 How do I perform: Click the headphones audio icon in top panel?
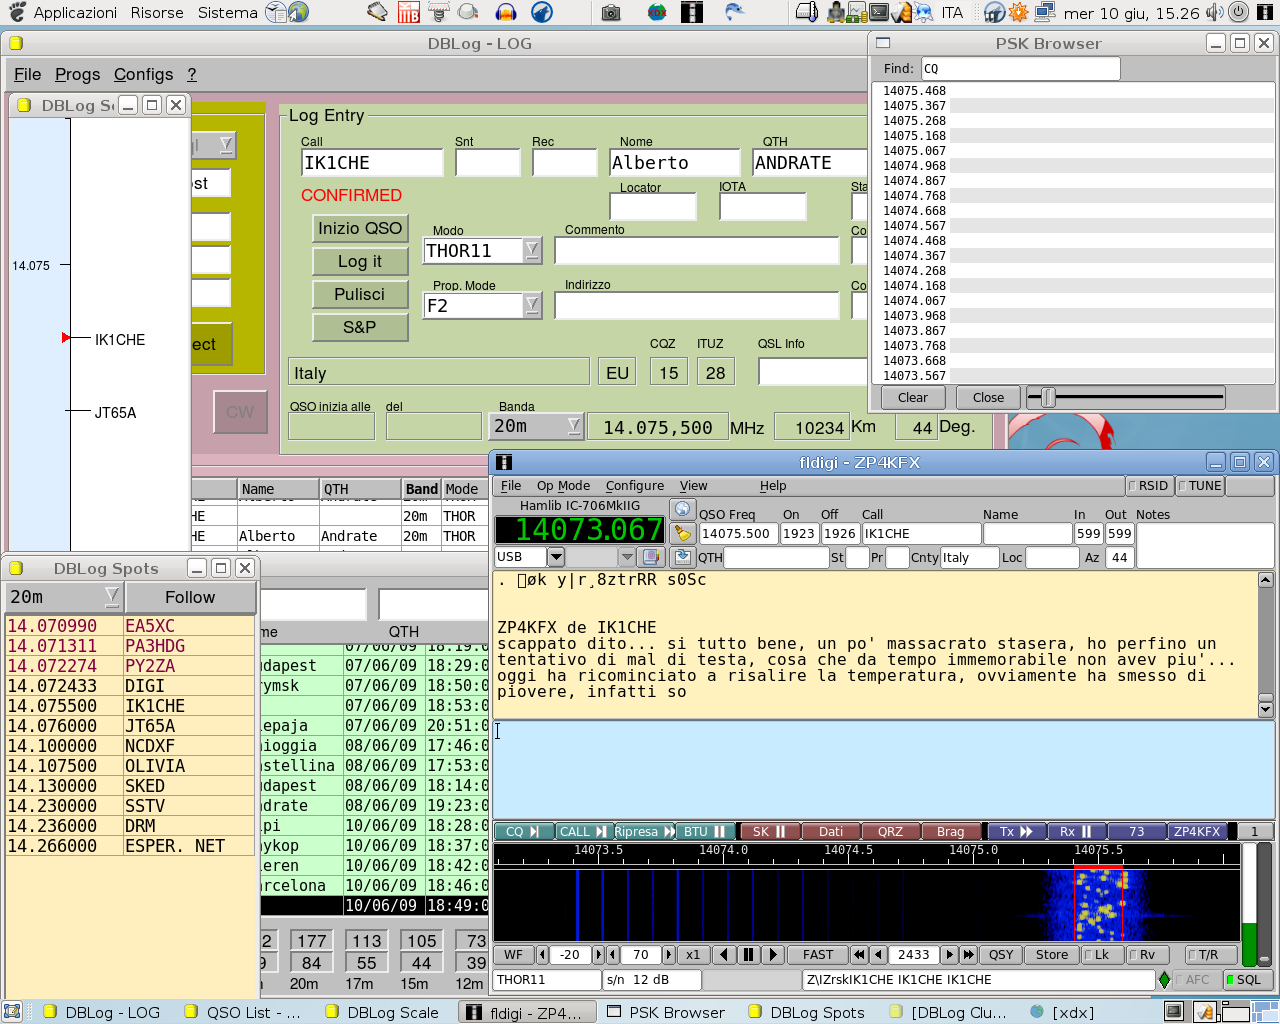(x=506, y=13)
